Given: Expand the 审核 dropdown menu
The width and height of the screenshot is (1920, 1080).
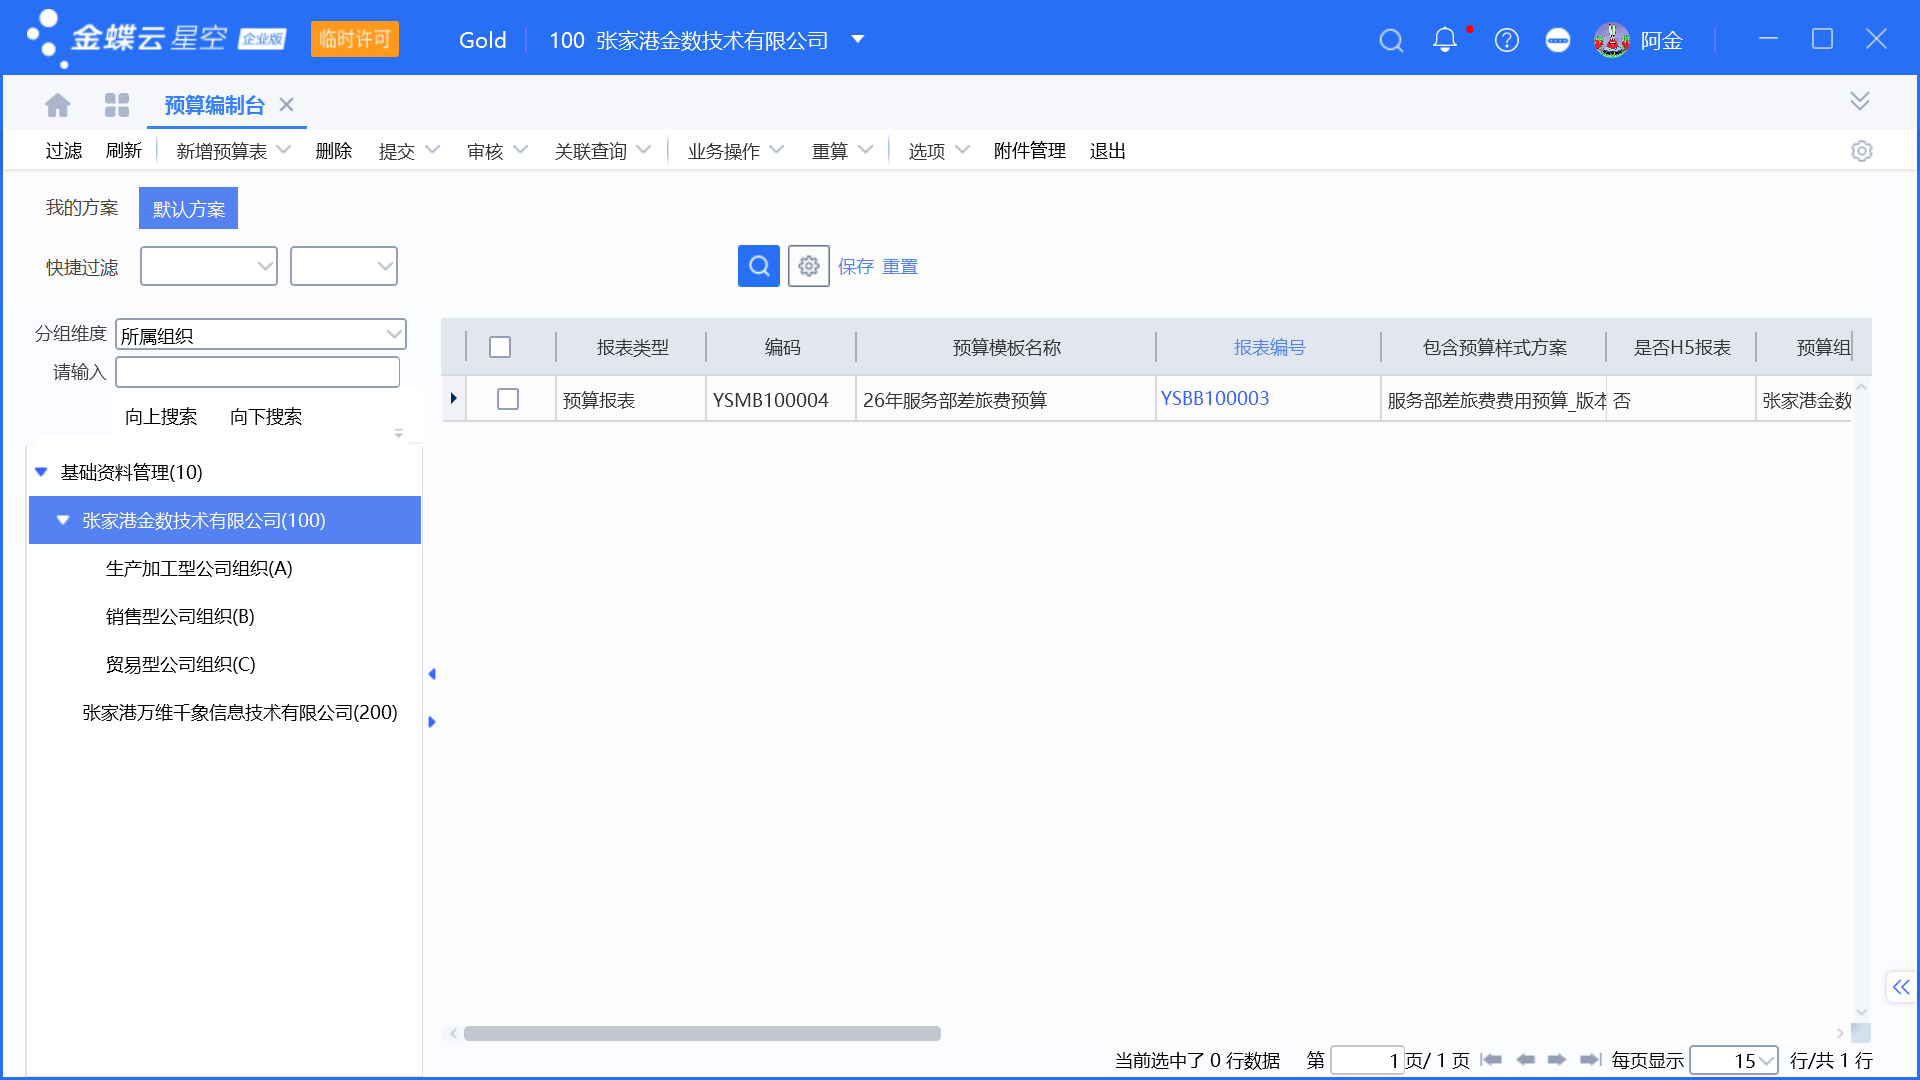Looking at the screenshot, I should tap(521, 150).
